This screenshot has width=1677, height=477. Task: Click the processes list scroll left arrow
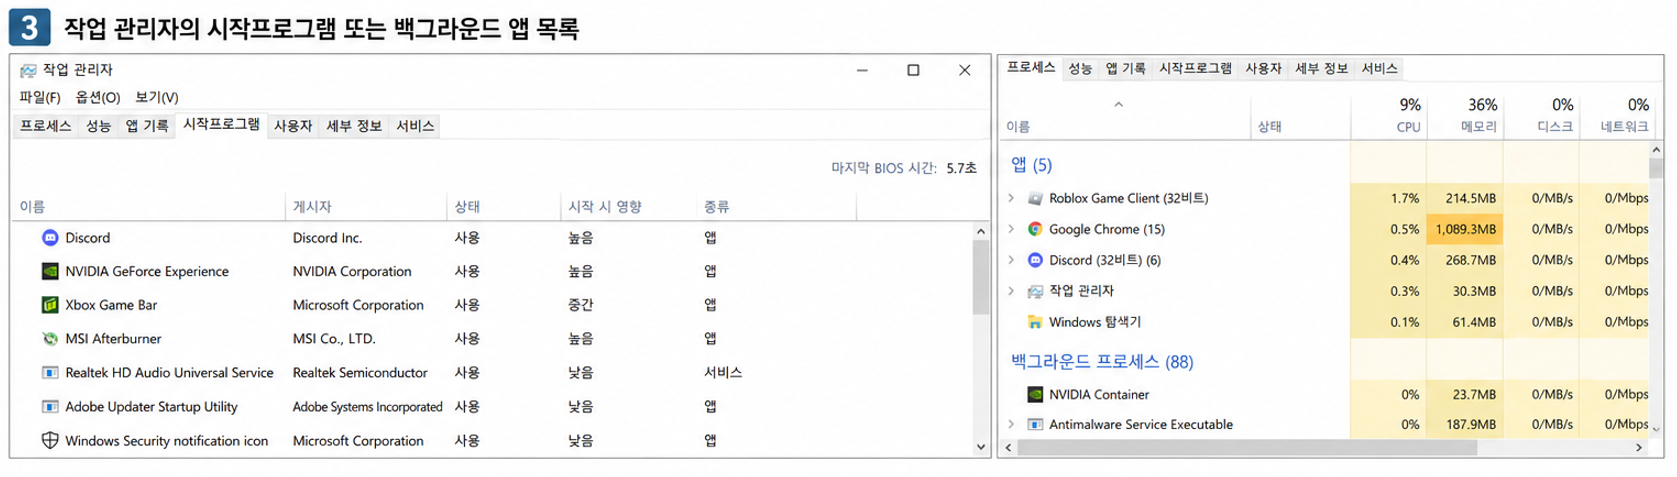1008,448
